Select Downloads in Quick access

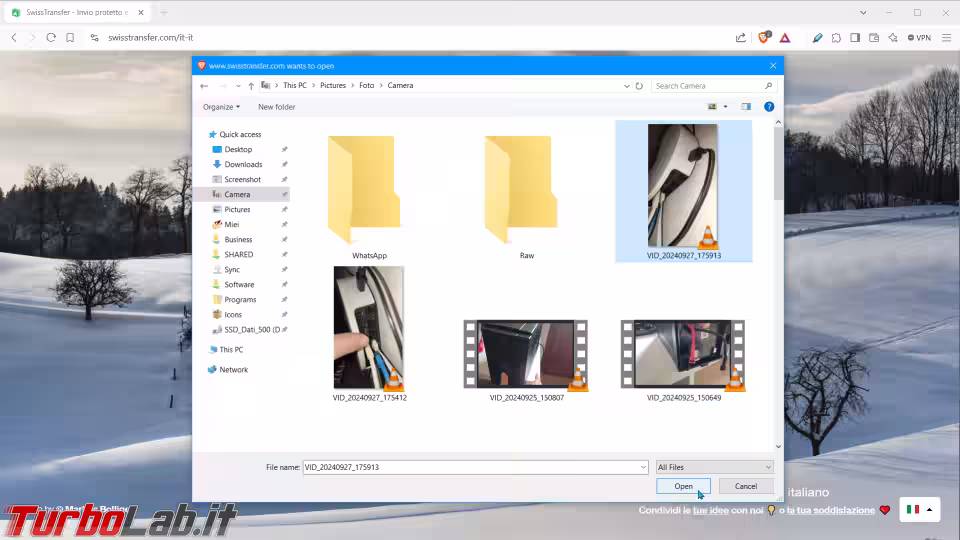[243, 164]
